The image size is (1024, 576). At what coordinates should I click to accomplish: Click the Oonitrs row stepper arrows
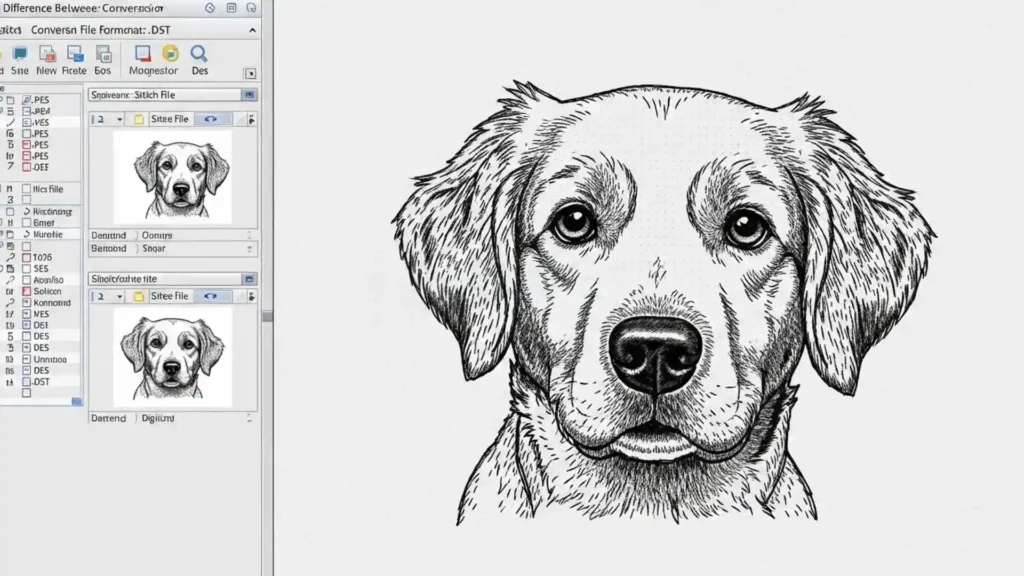[249, 235]
